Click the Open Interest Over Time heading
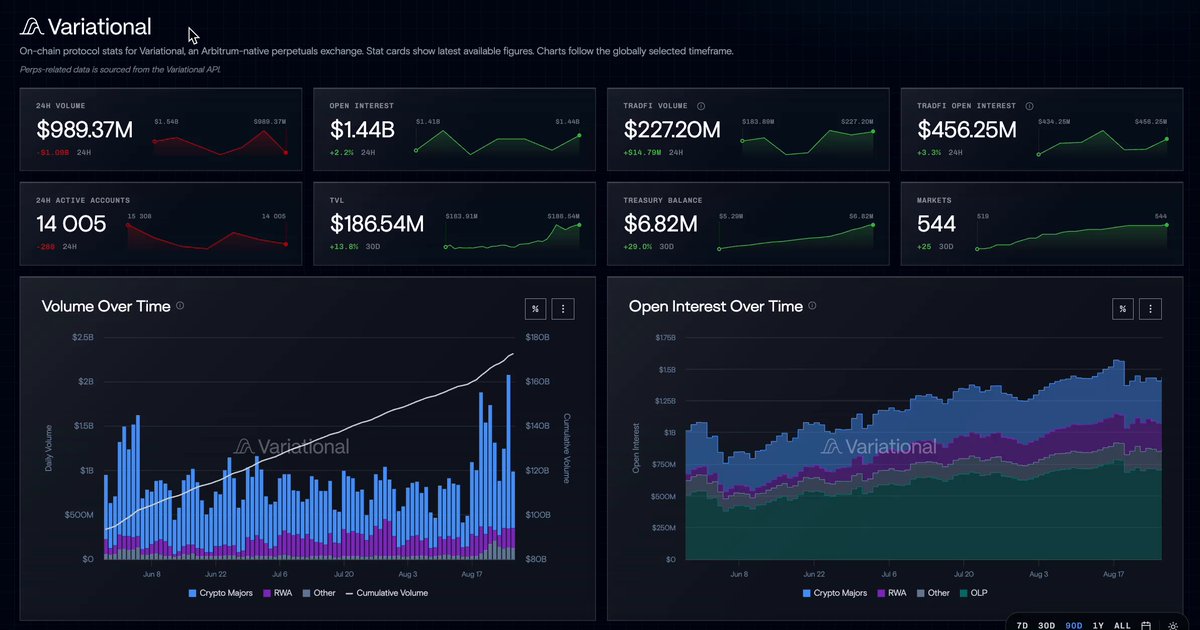The image size is (1200, 630). (716, 306)
